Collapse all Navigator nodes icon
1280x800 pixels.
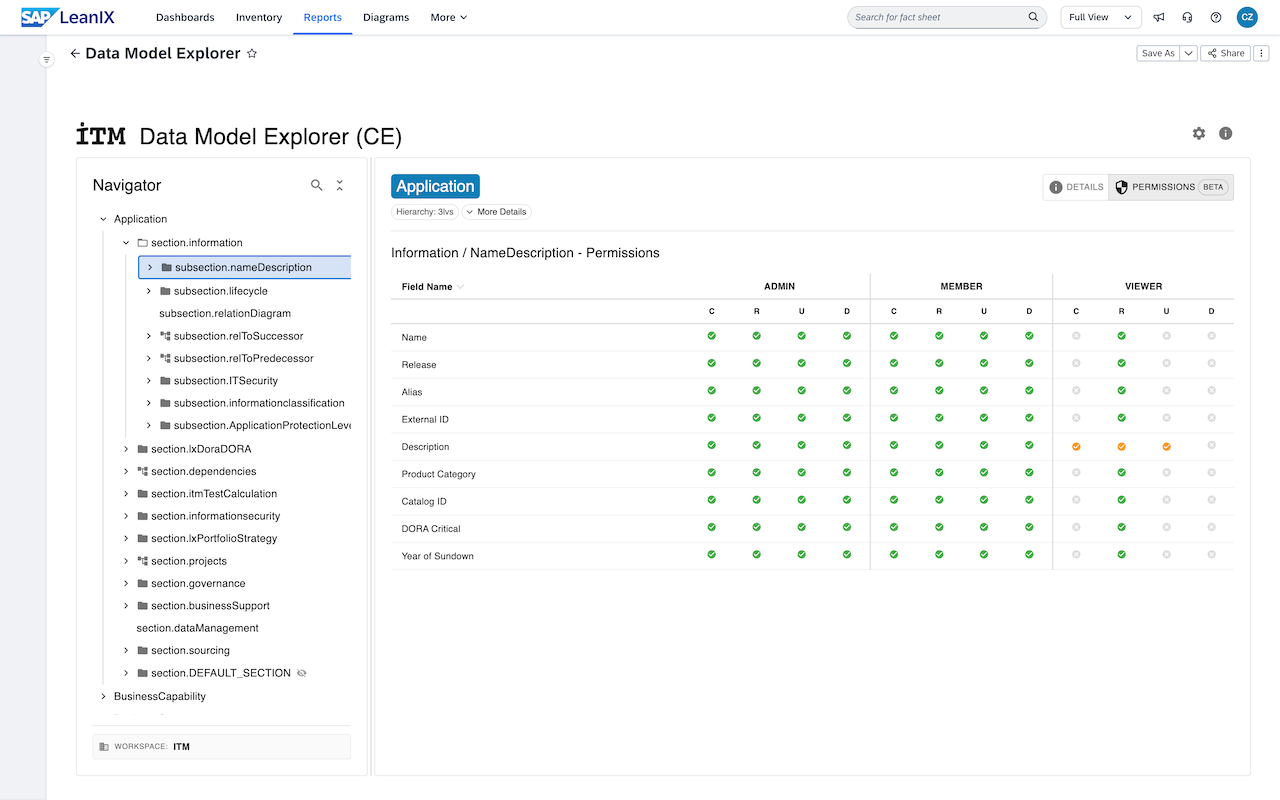coord(340,185)
